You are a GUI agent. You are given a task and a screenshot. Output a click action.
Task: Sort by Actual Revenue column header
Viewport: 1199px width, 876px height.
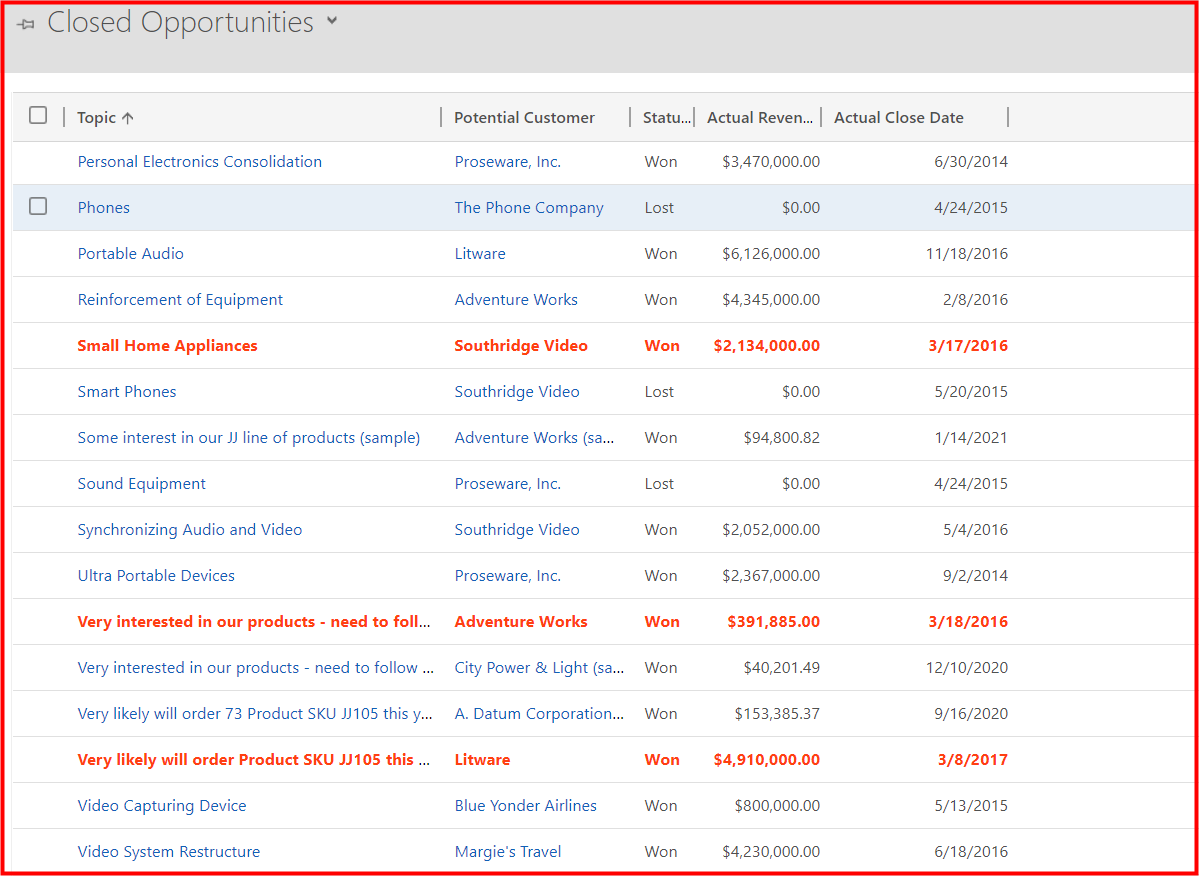point(760,118)
